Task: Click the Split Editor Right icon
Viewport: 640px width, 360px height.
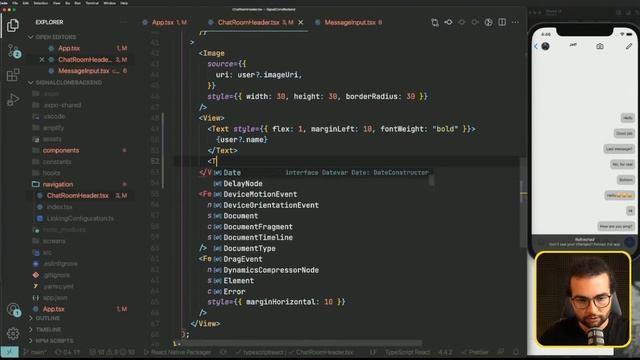Action: (x=502, y=22)
